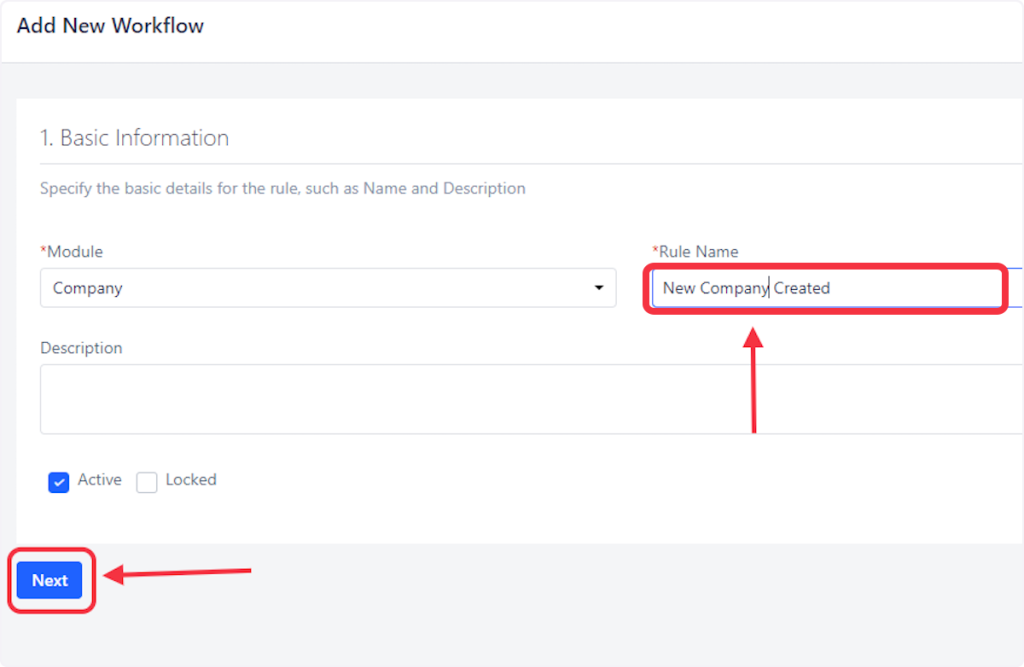Click the red arrow pointing at Next
The width and height of the screenshot is (1024, 667).
(178, 574)
